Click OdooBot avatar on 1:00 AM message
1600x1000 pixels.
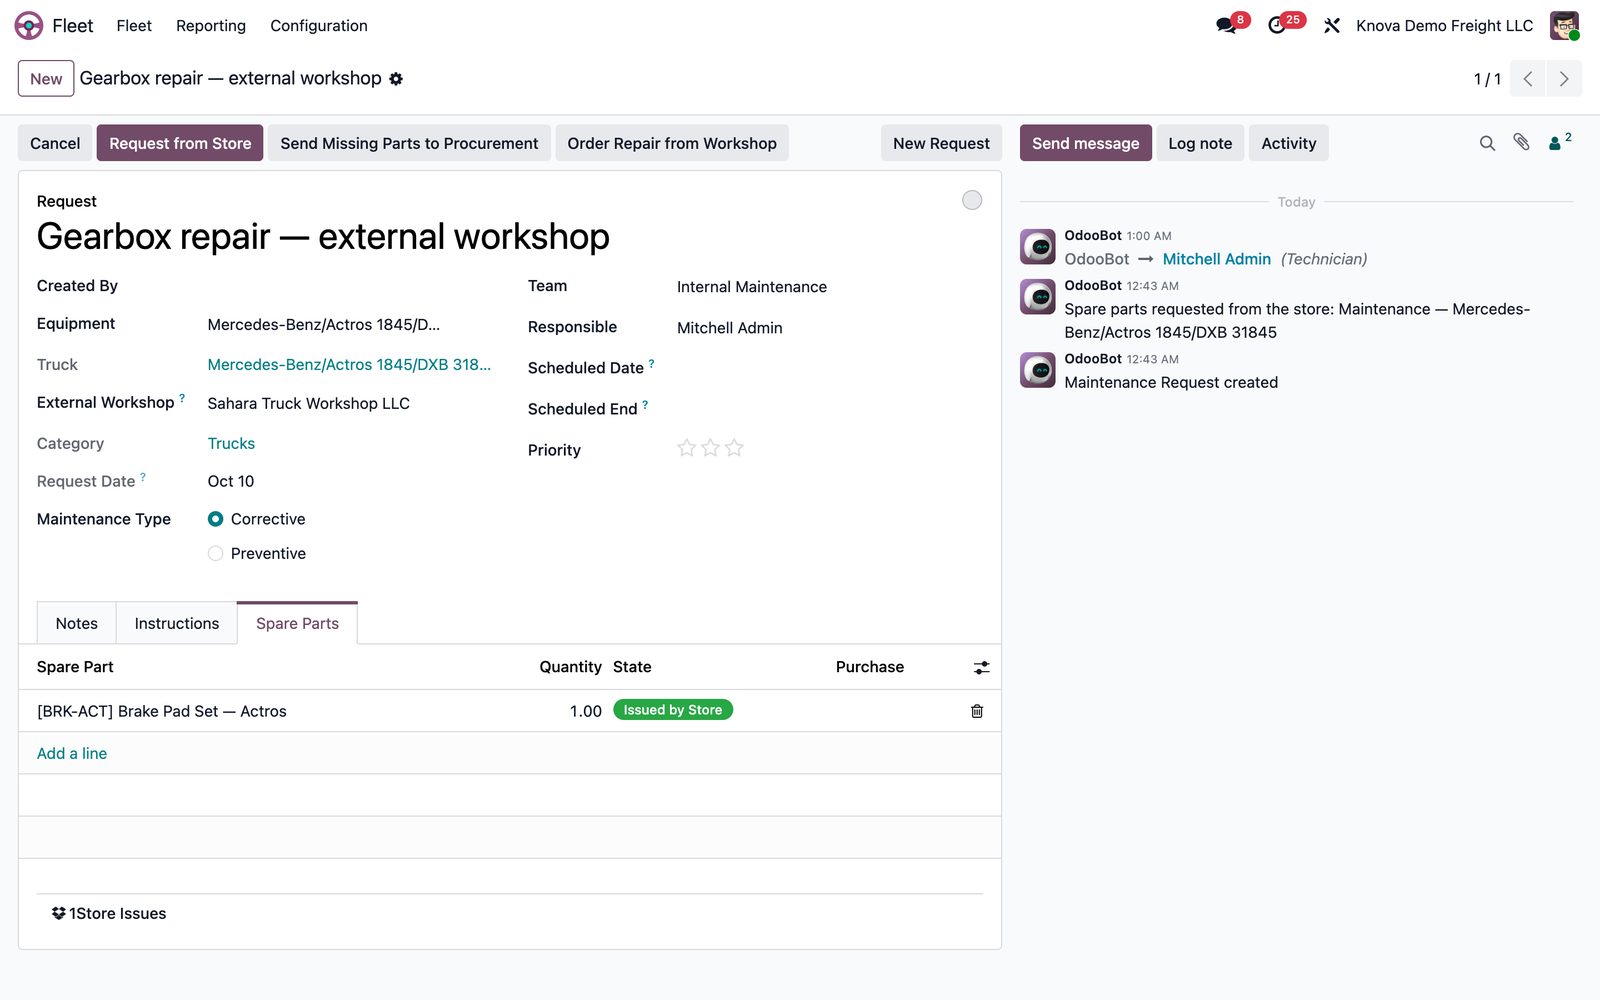click(1038, 247)
